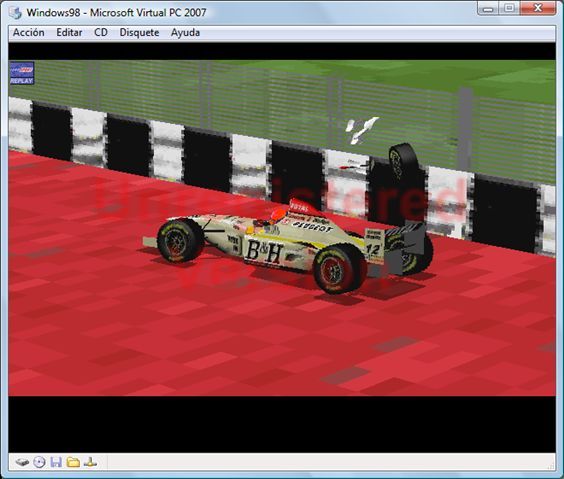
Task: Open the Editar menu
Action: click(69, 33)
